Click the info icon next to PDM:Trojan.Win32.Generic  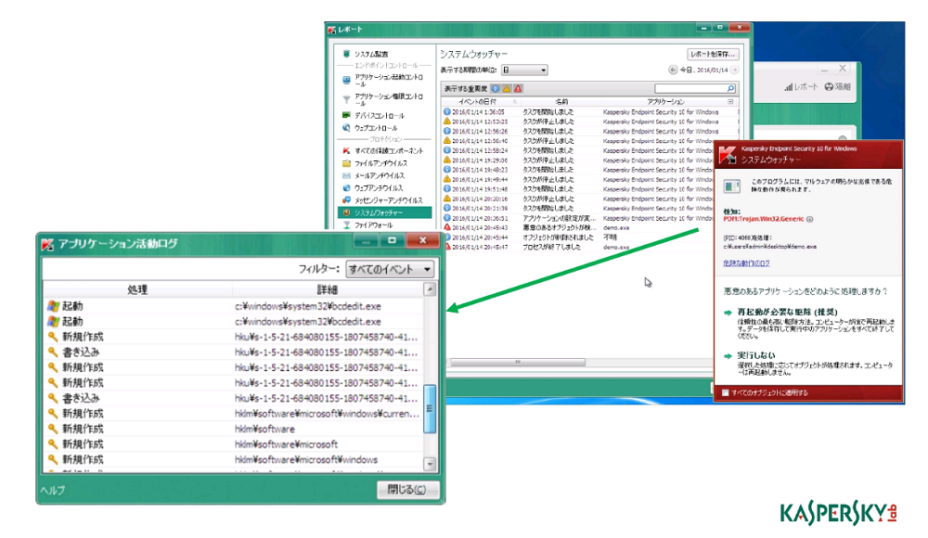point(810,219)
